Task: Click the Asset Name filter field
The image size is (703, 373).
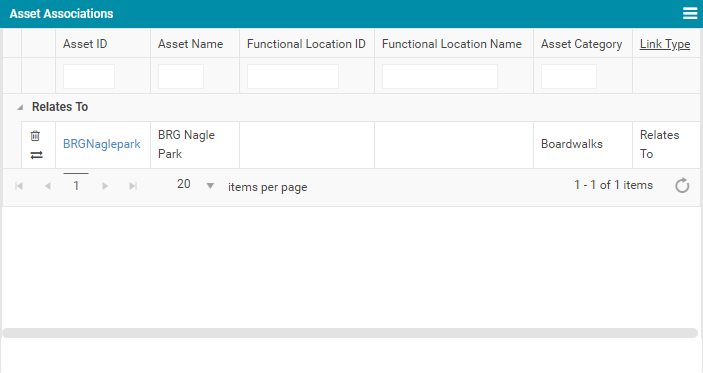Action: pos(181,76)
